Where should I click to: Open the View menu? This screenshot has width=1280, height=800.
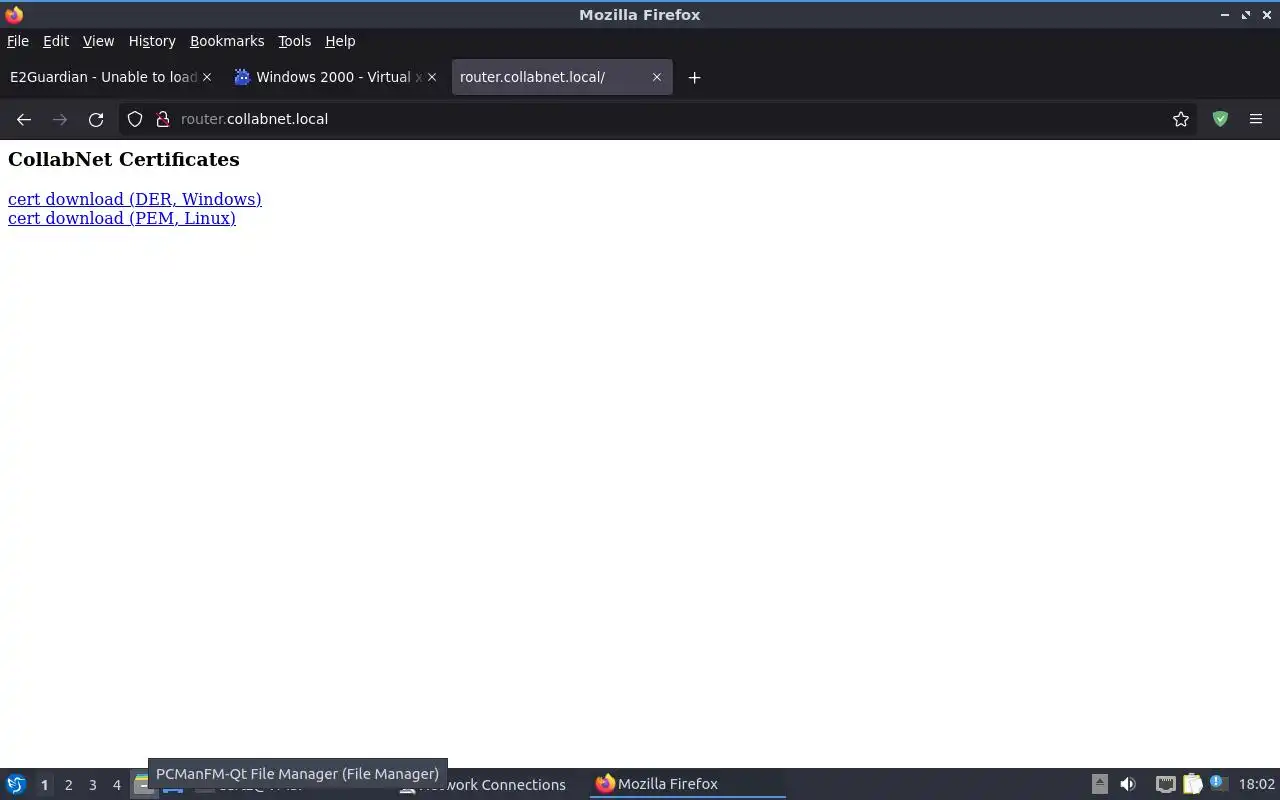point(98,41)
